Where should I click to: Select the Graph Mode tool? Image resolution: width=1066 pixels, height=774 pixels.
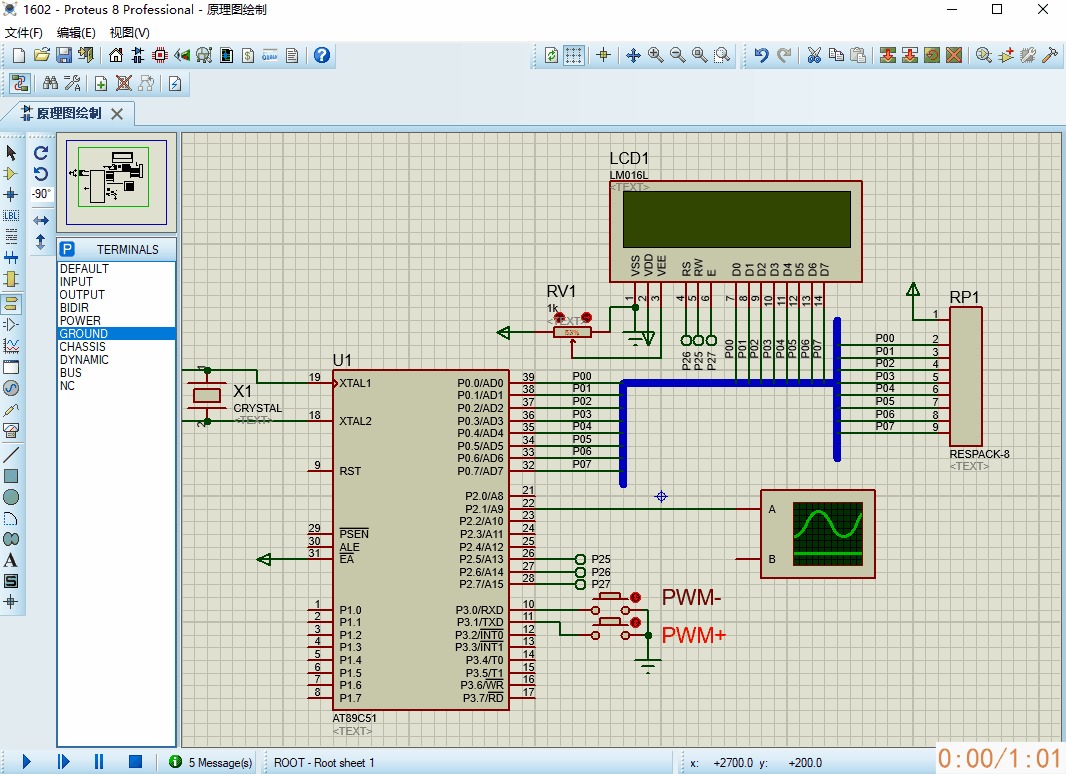tap(11, 346)
